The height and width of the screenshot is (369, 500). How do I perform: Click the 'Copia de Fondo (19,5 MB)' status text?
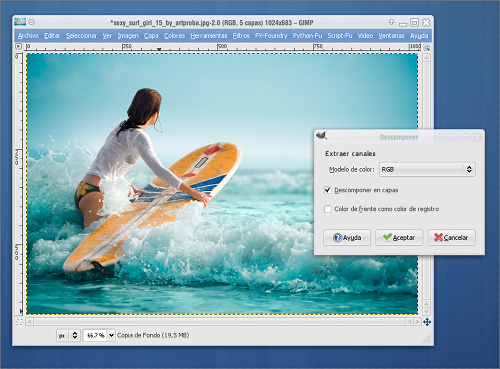[x=153, y=335]
